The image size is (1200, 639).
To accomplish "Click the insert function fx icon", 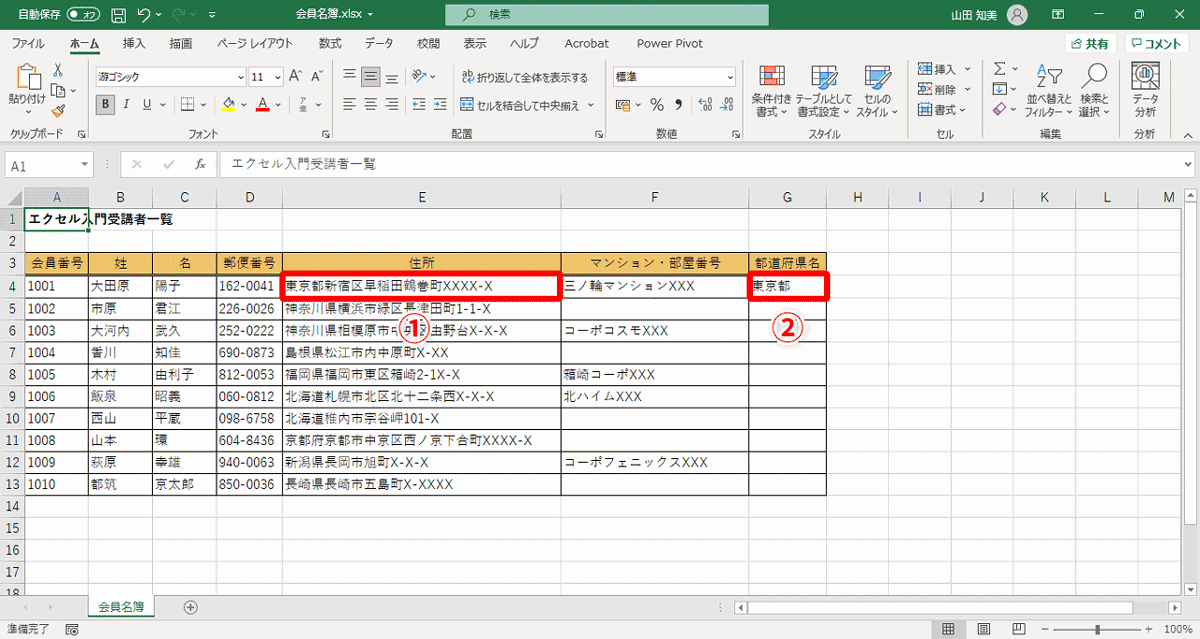I will (x=200, y=164).
